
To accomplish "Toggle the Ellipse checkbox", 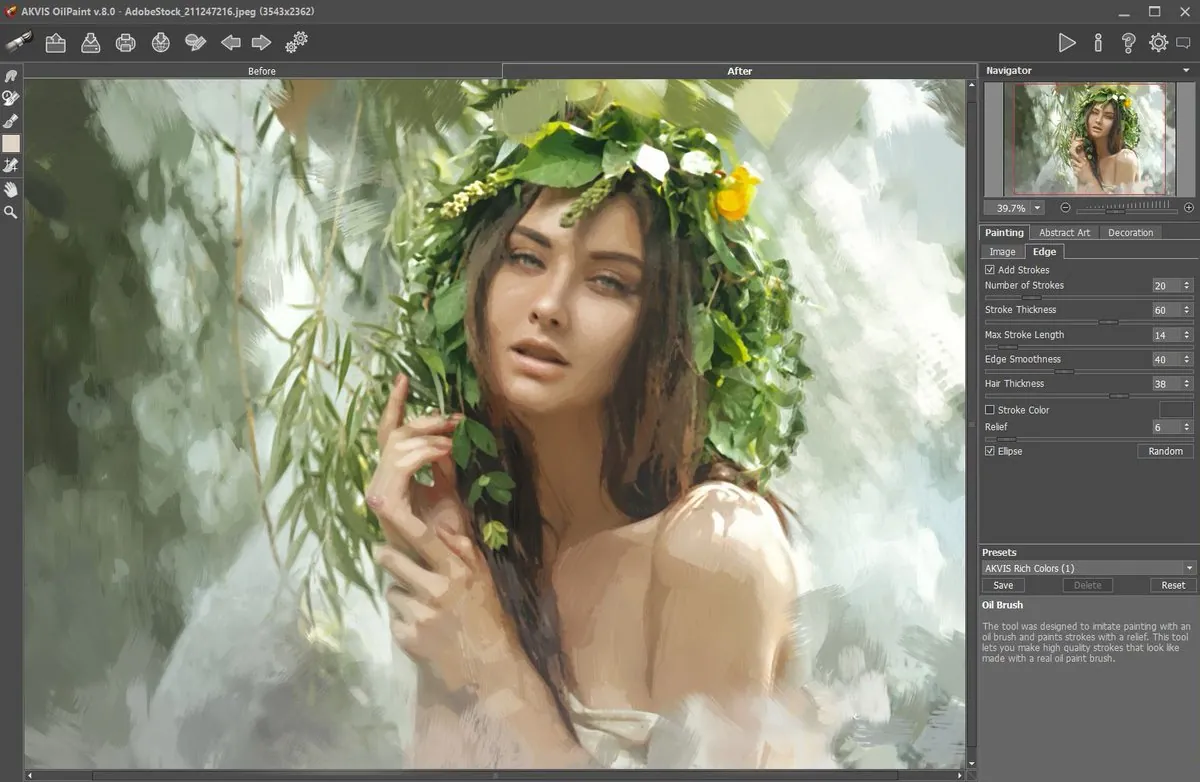I will 990,451.
